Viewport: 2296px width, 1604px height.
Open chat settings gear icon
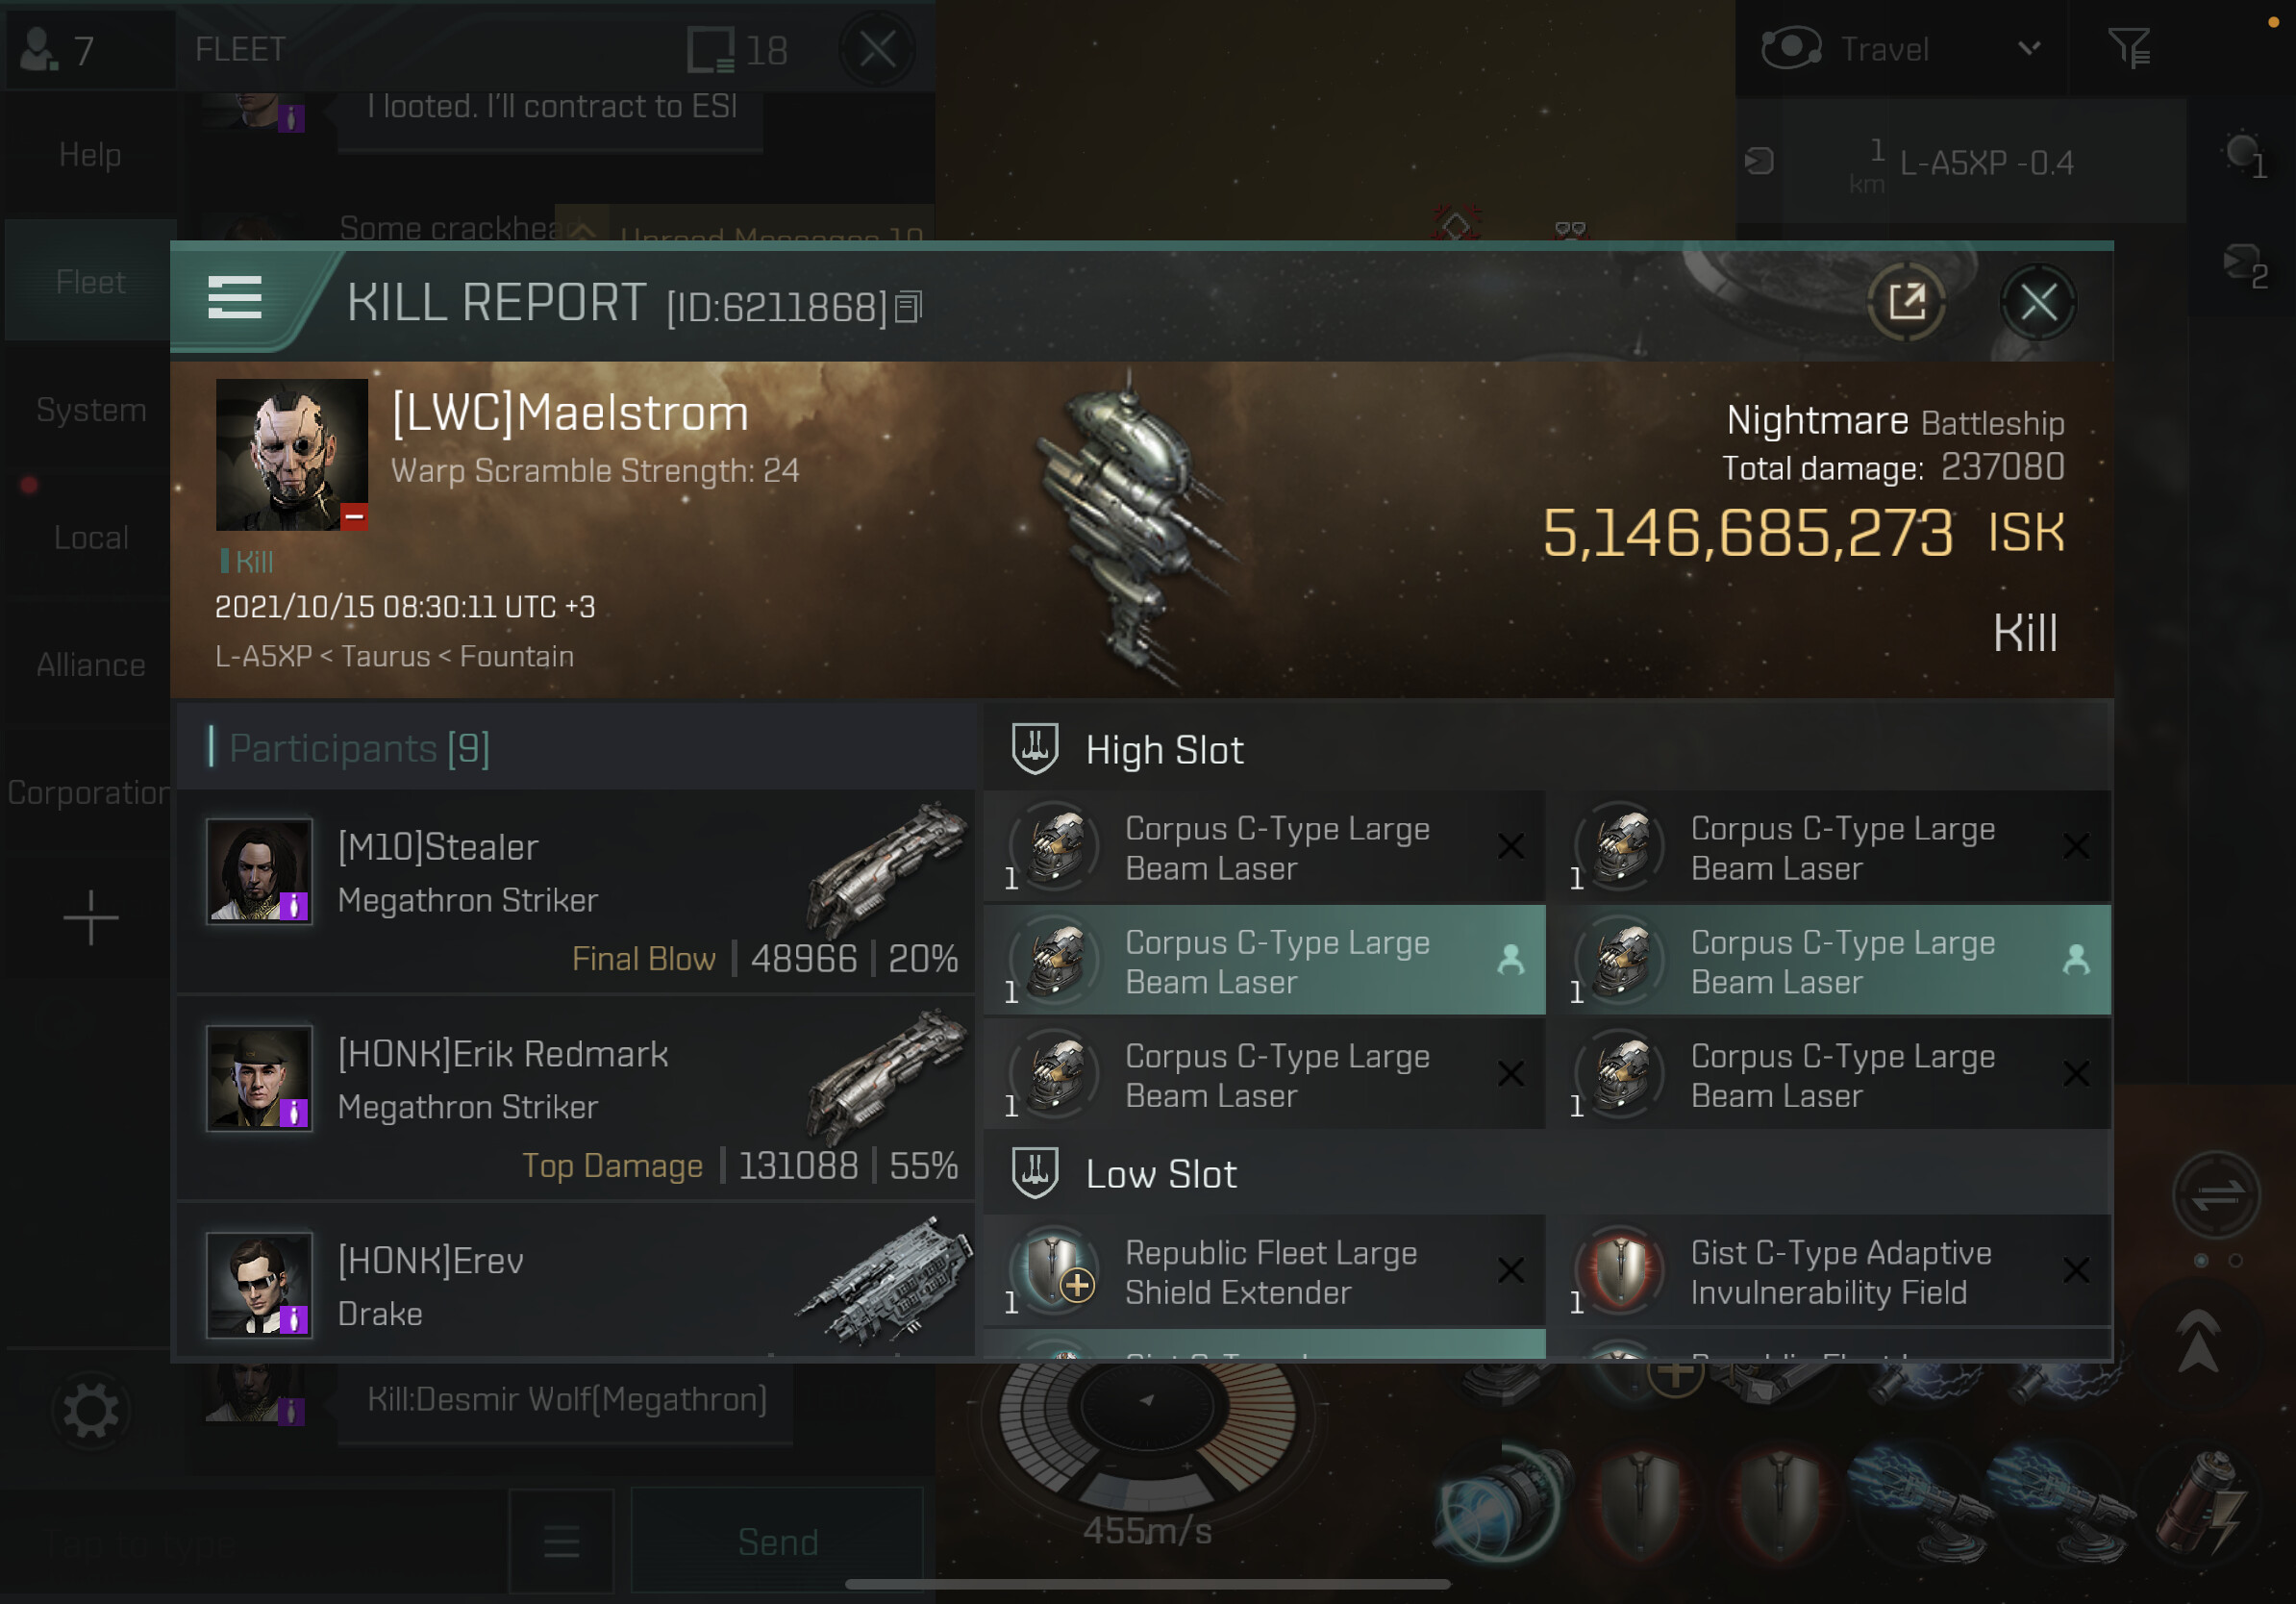(x=90, y=1411)
